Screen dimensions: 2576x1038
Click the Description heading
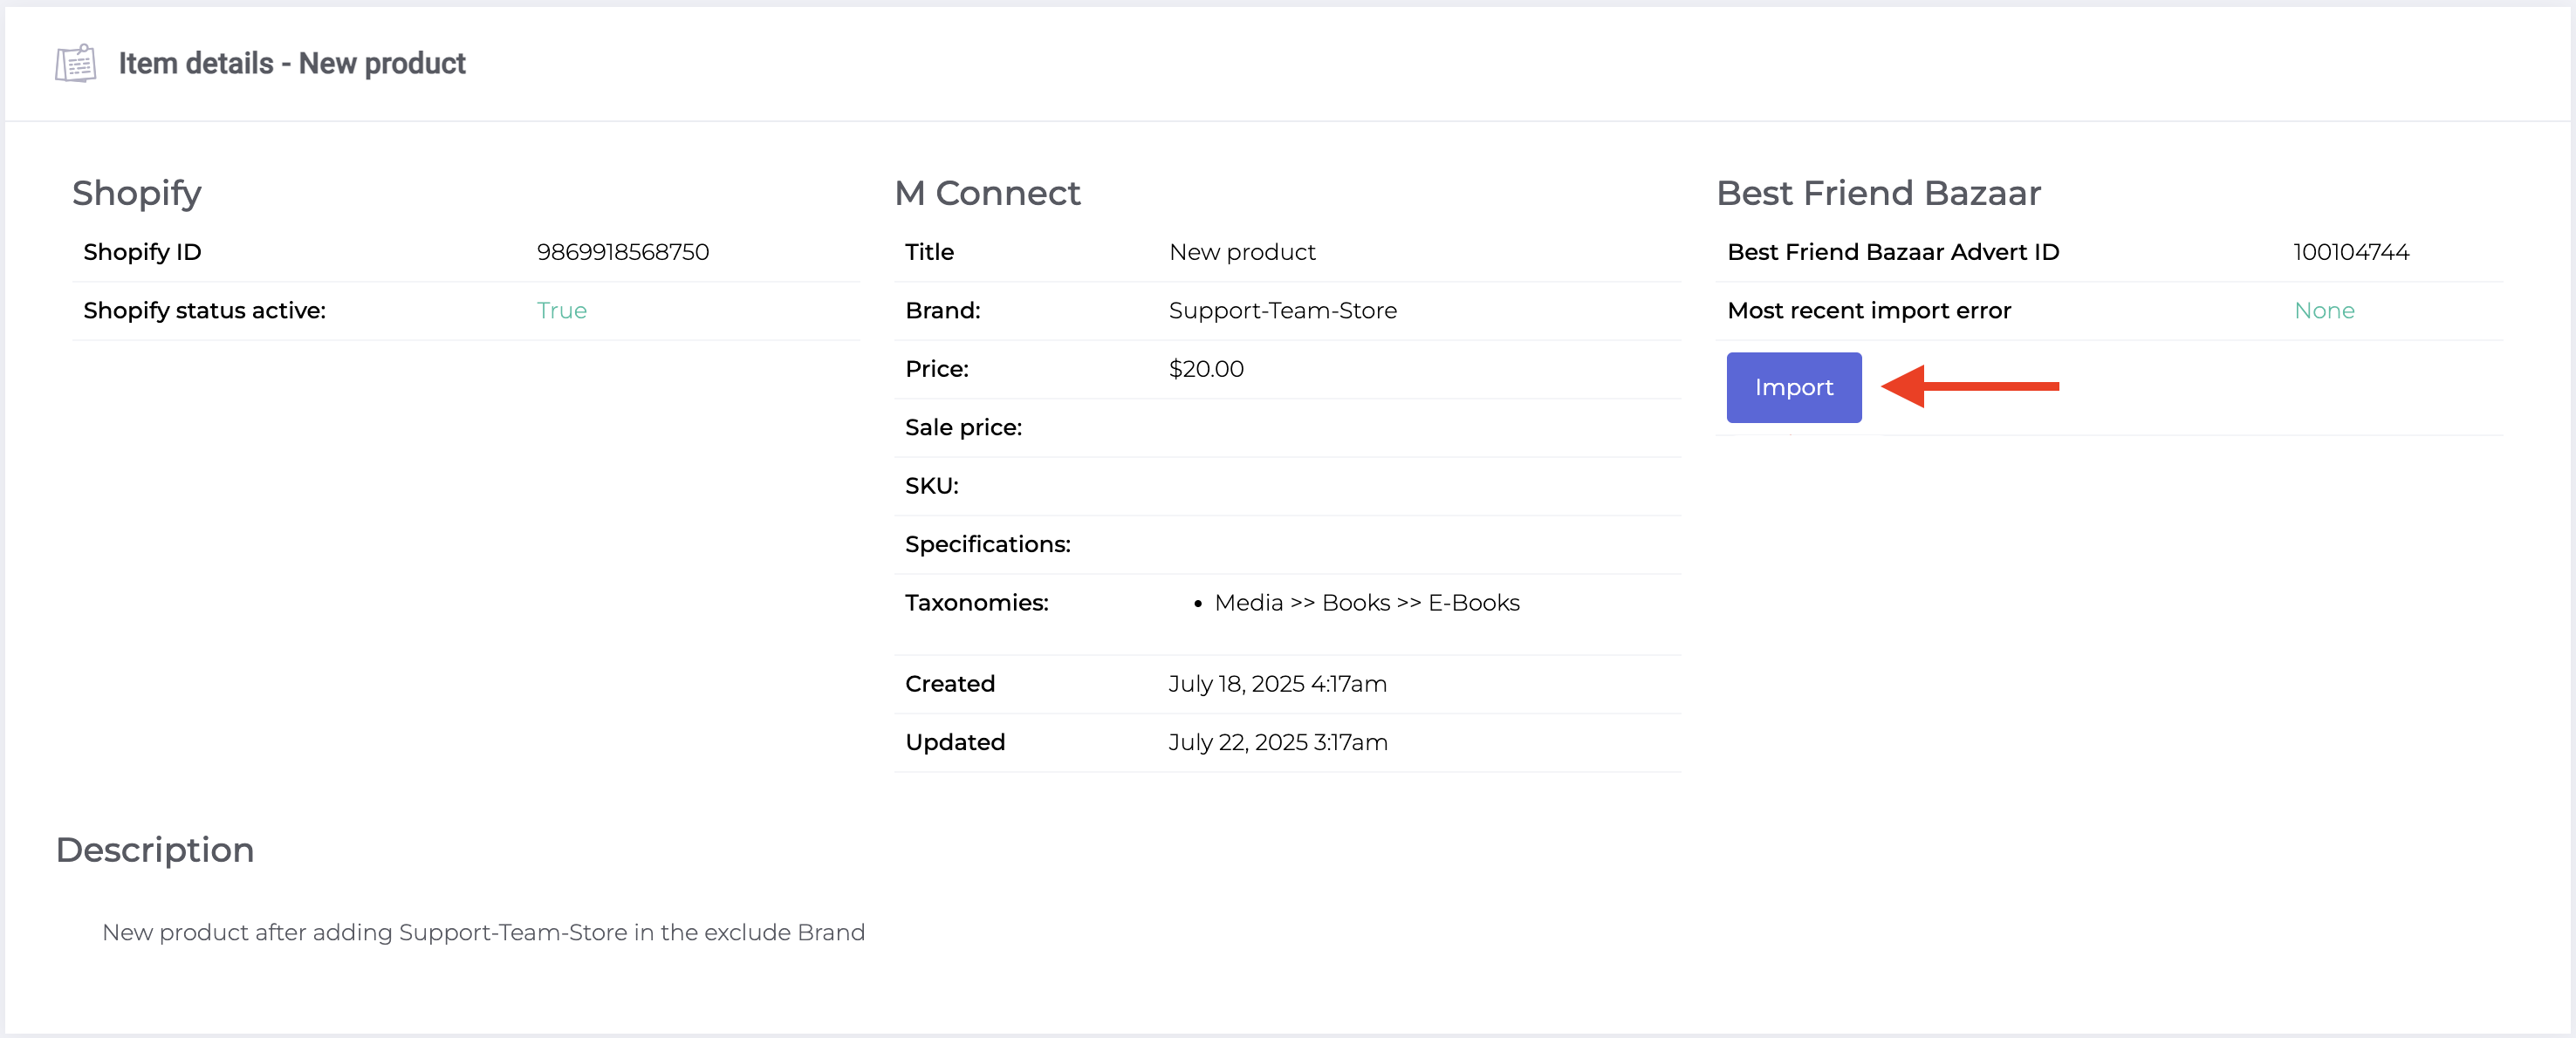155,850
